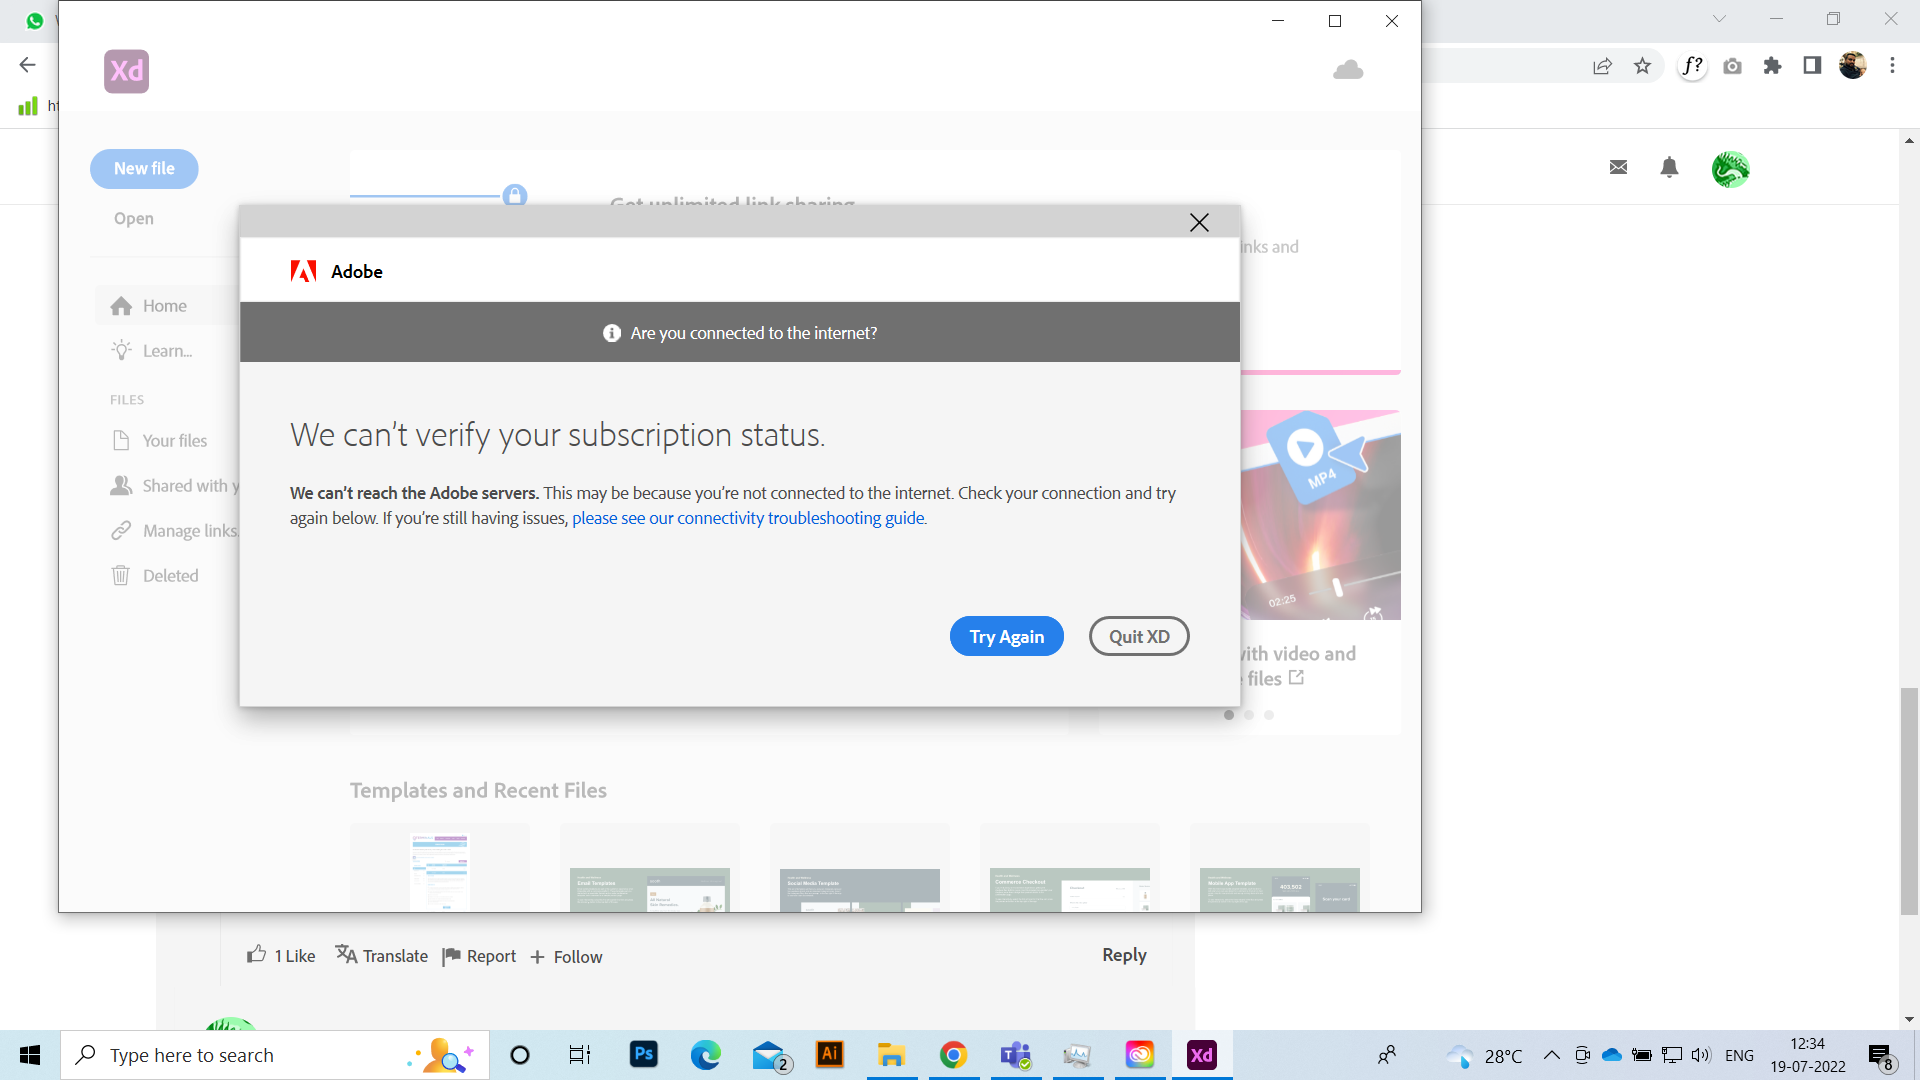The image size is (1920, 1080).
Task: Click the Illustrator icon in taskbar
Action: 829,1055
